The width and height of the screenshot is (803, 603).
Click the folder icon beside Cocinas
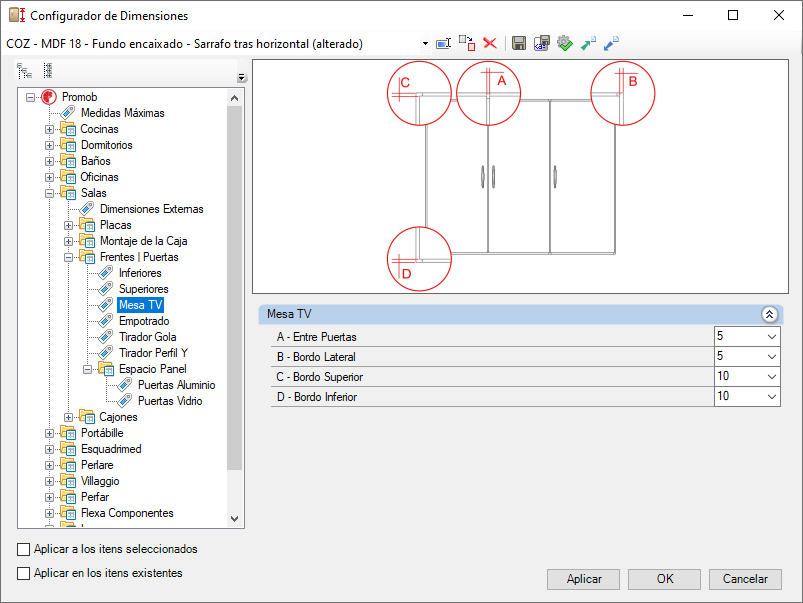(68, 129)
